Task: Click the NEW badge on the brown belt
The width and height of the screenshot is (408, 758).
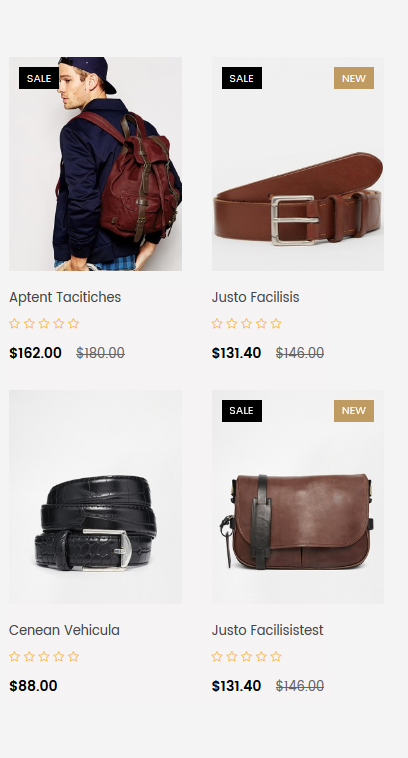Action: [354, 78]
